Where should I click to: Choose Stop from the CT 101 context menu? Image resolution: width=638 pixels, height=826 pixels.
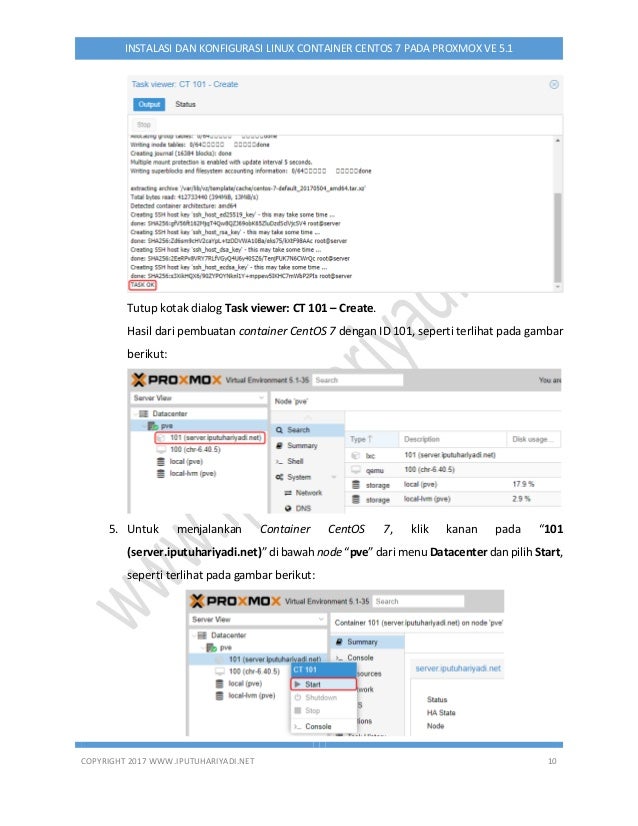[x=323, y=711]
